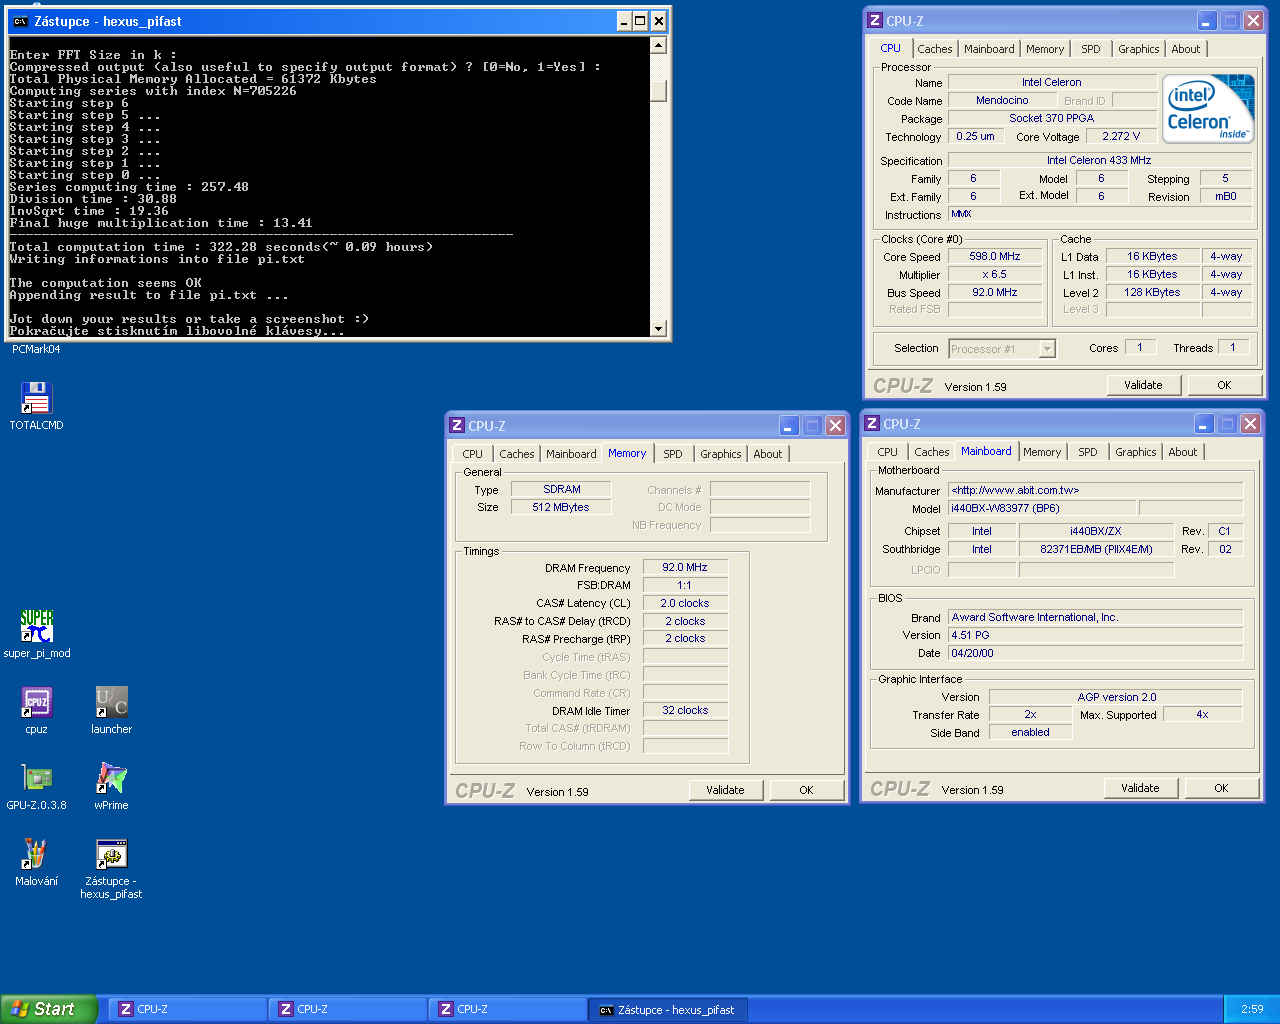The height and width of the screenshot is (1024, 1280).
Task: Switch to third CPU-Z taskbar button
Action: pos(506,1009)
